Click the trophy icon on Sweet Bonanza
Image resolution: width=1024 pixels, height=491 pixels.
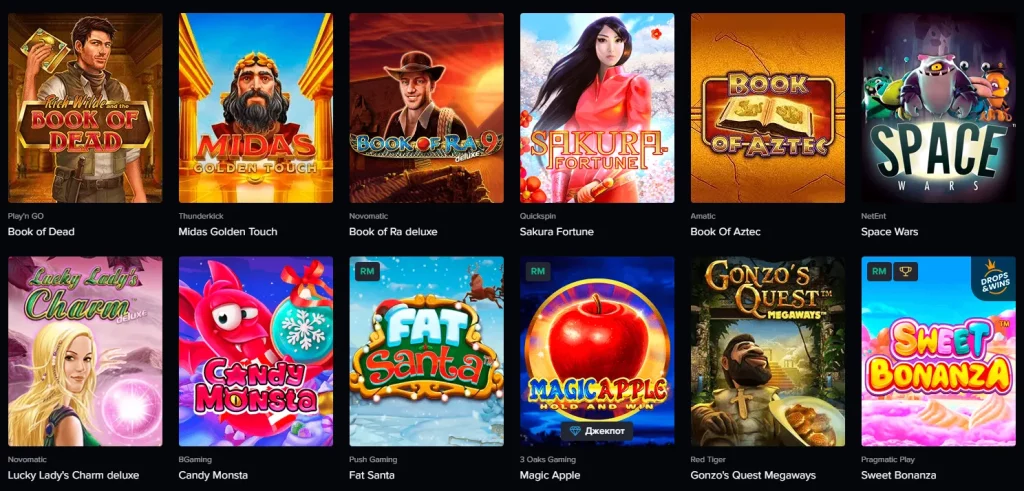(x=905, y=272)
